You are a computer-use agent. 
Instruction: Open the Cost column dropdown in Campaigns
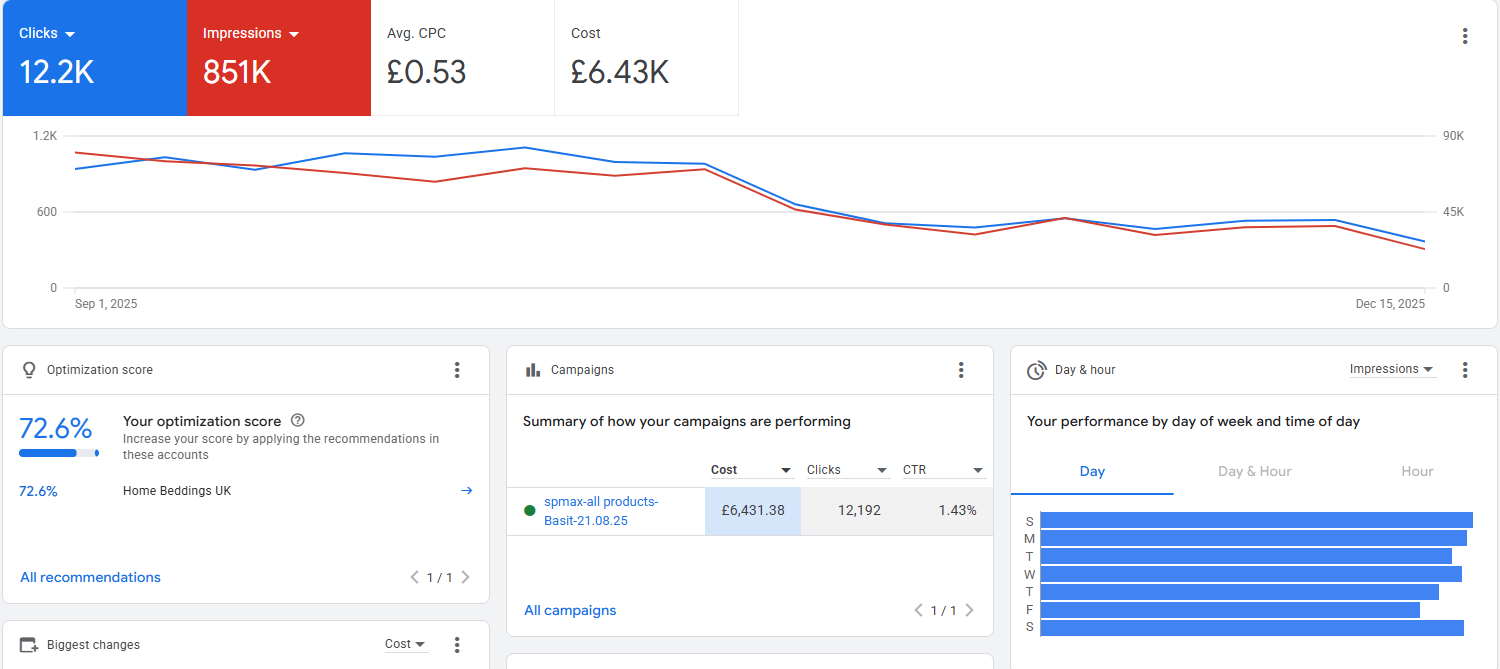(786, 470)
